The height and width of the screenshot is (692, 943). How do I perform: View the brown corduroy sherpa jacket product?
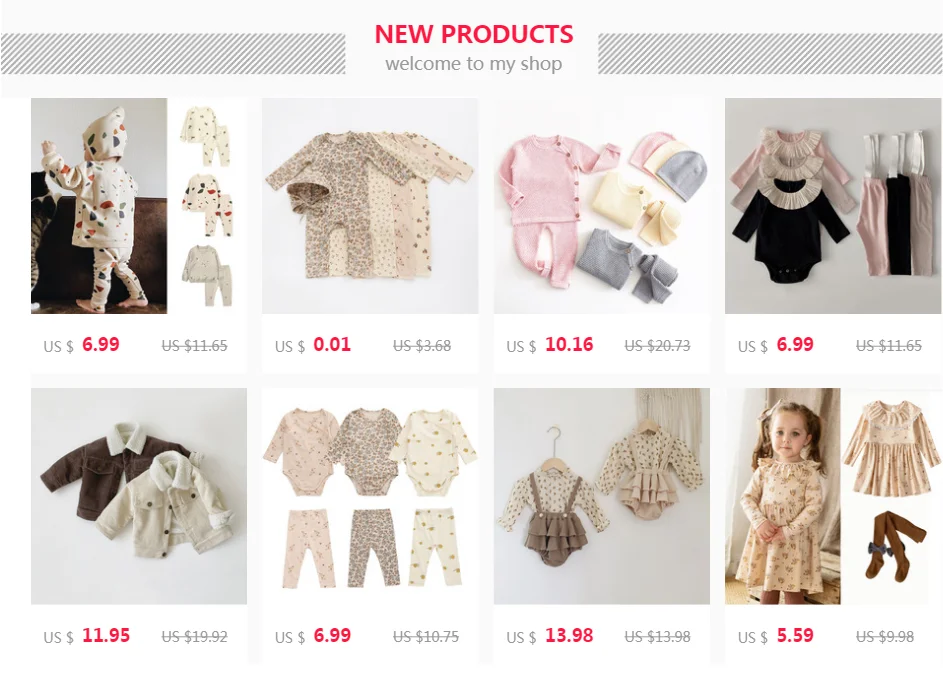138,496
